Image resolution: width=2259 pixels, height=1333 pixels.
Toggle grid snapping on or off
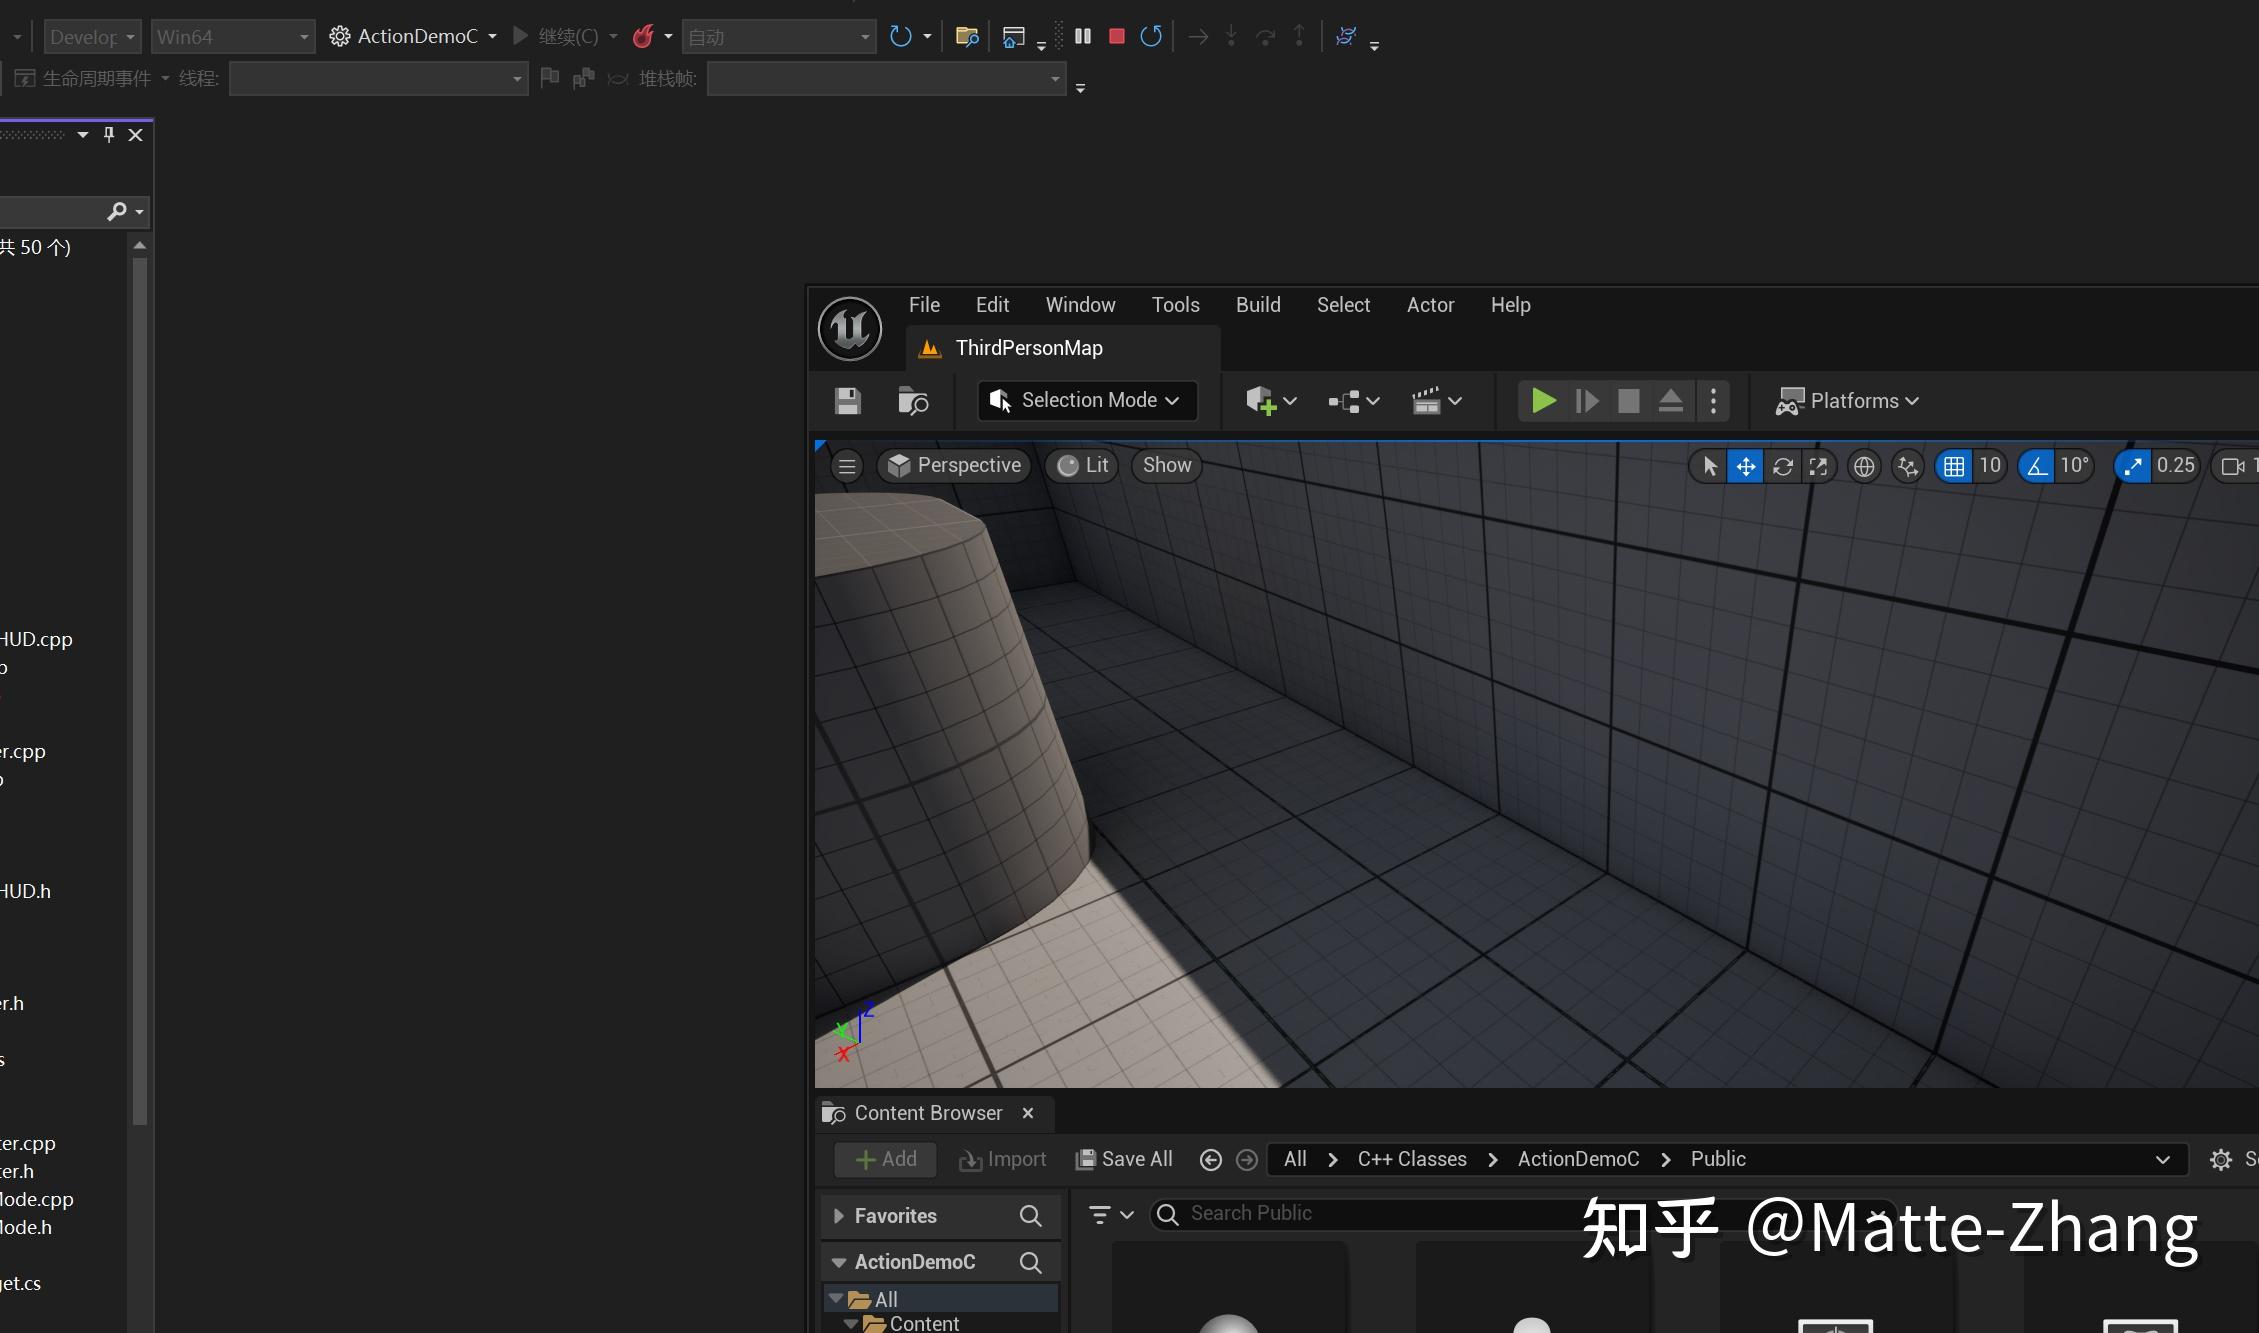(1953, 466)
